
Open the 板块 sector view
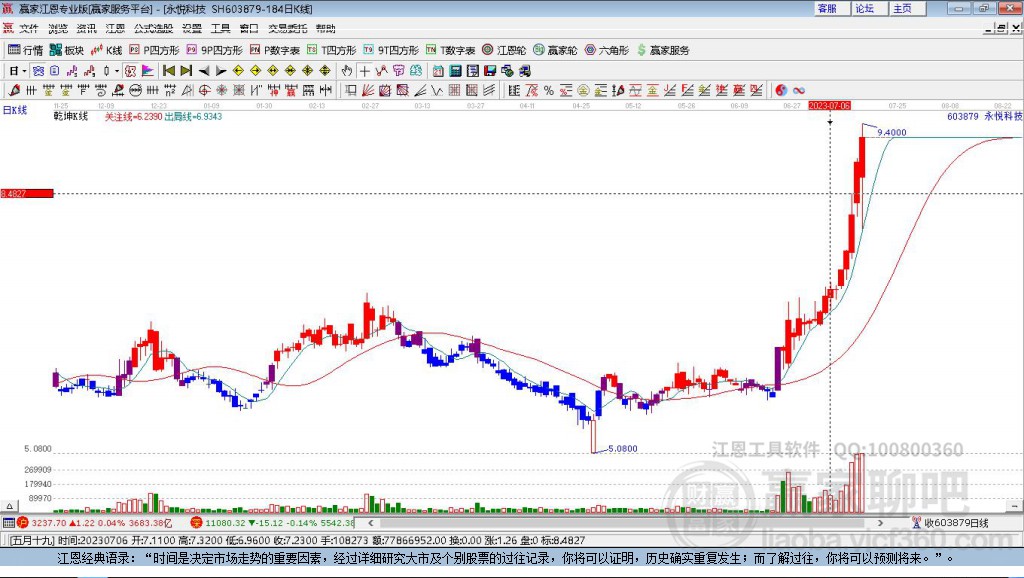67,50
